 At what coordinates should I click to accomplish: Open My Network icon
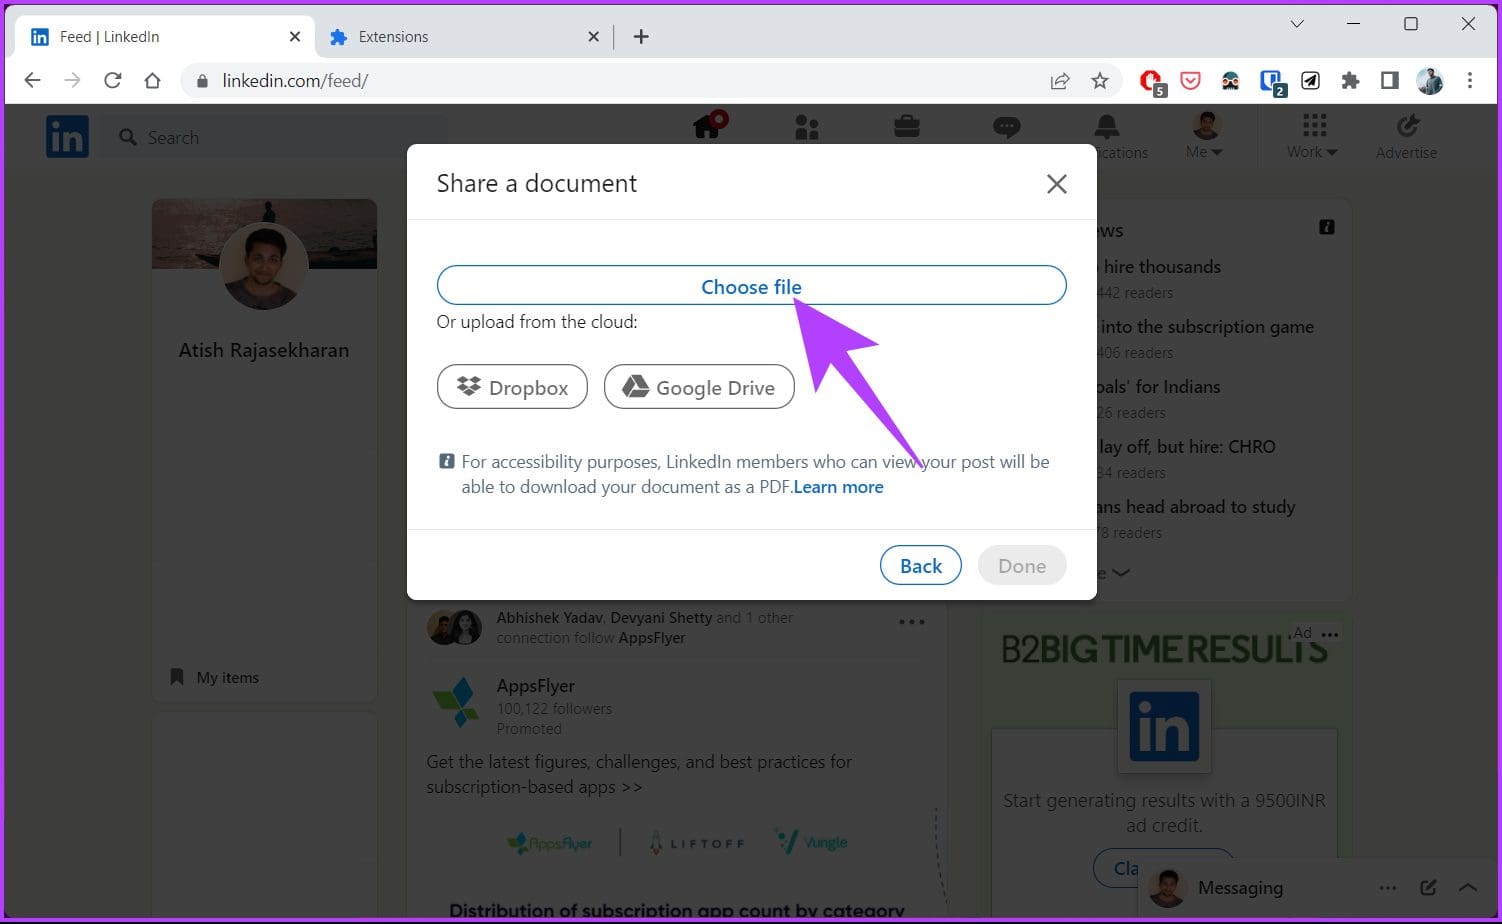(x=807, y=127)
